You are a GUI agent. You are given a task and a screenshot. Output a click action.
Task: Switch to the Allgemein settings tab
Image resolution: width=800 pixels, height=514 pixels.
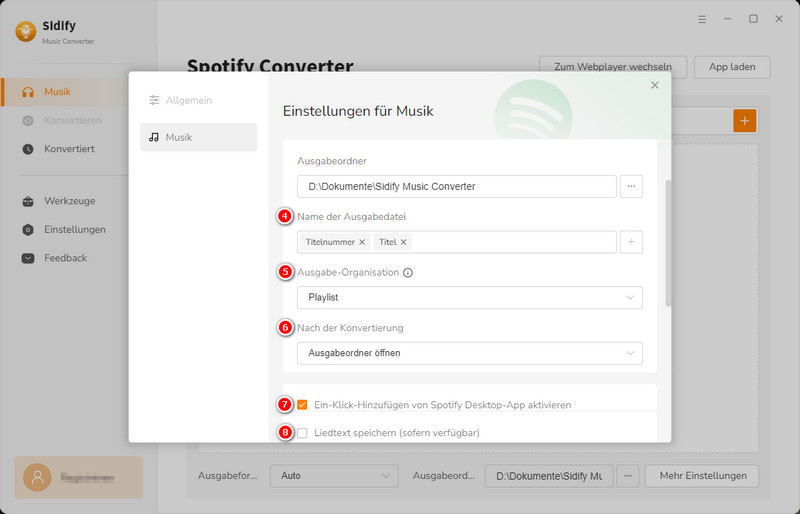(x=198, y=100)
